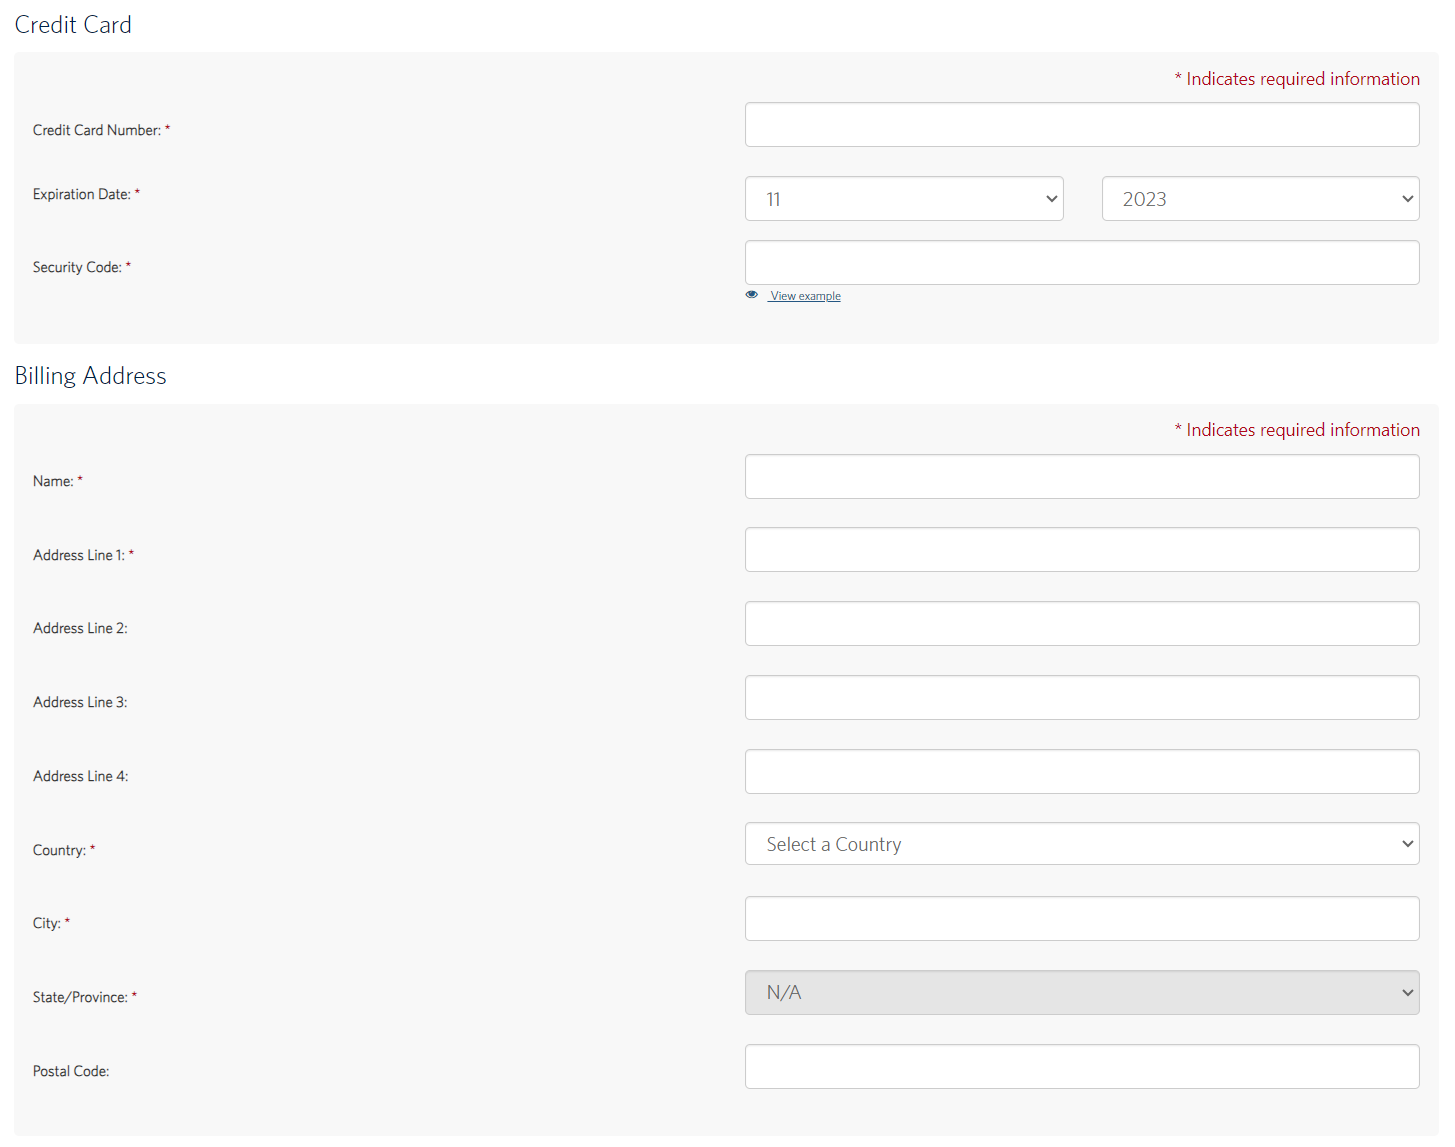Screen dimensions: 1455x1147
Task: Select the Address Line 1 field
Action: coord(1081,550)
